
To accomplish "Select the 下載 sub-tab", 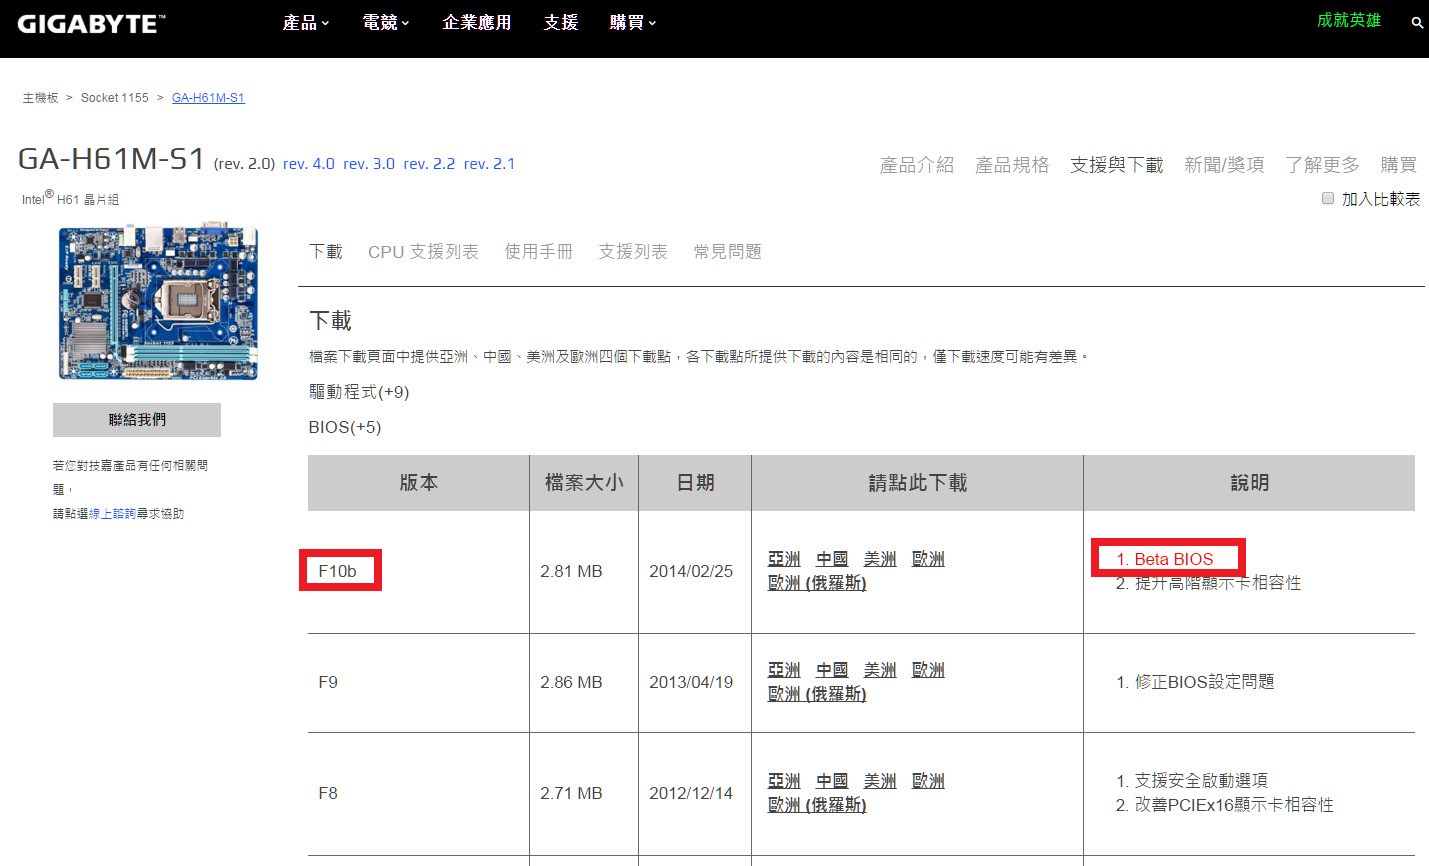I will [x=325, y=252].
